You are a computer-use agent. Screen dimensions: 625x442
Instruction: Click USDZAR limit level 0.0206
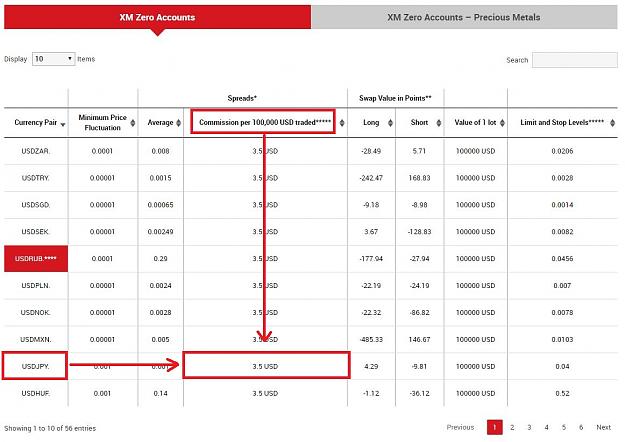[562, 151]
